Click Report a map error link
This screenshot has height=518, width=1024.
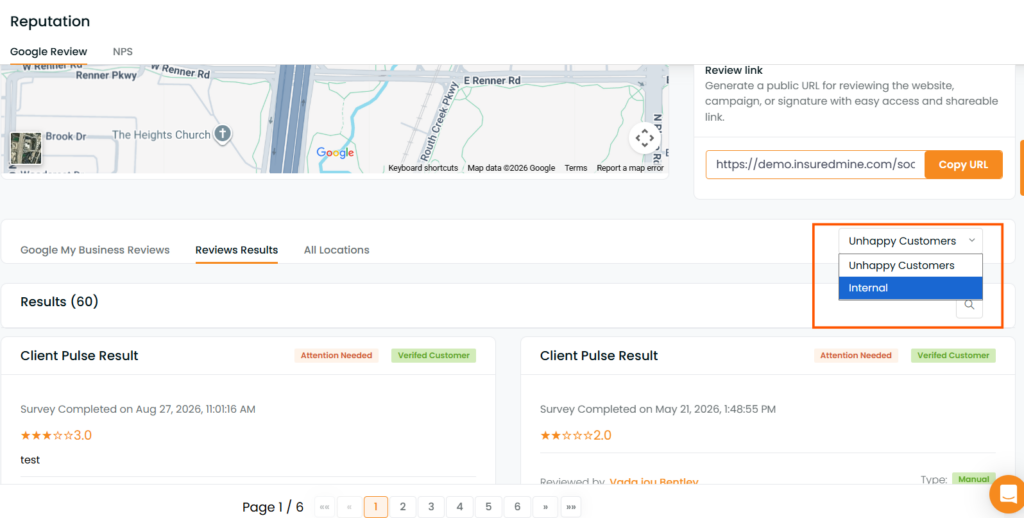coord(630,168)
